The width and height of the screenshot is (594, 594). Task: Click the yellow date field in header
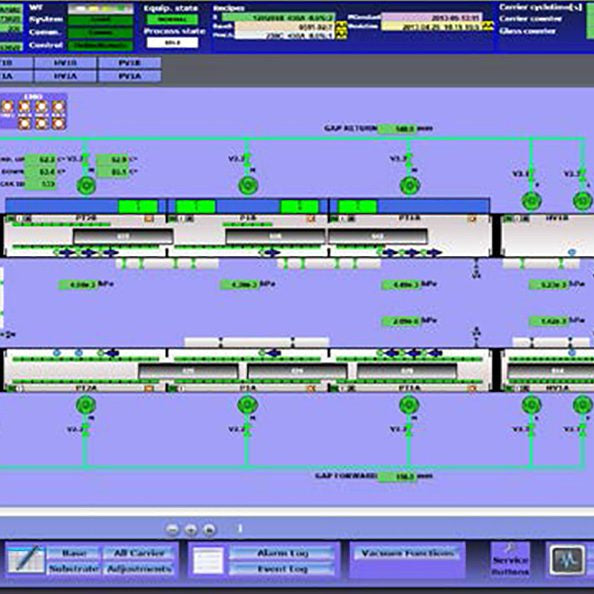point(431,27)
